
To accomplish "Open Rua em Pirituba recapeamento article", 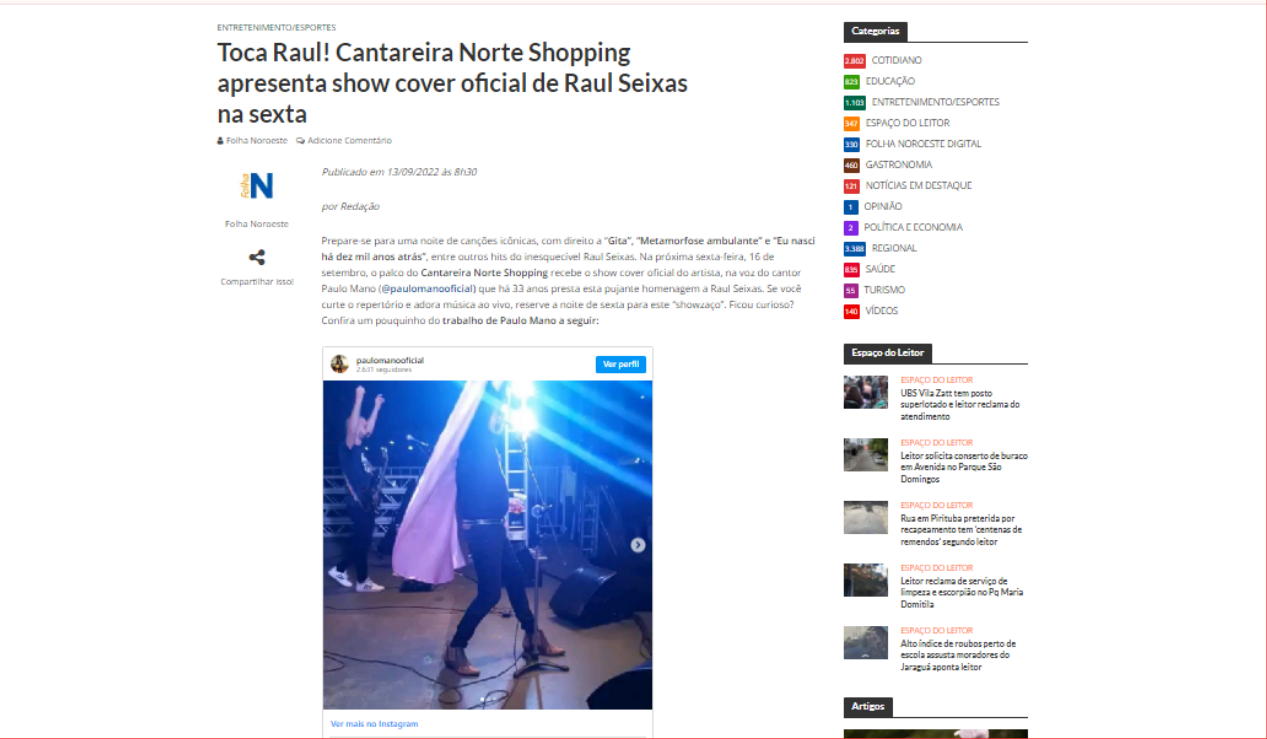I will pos(961,530).
